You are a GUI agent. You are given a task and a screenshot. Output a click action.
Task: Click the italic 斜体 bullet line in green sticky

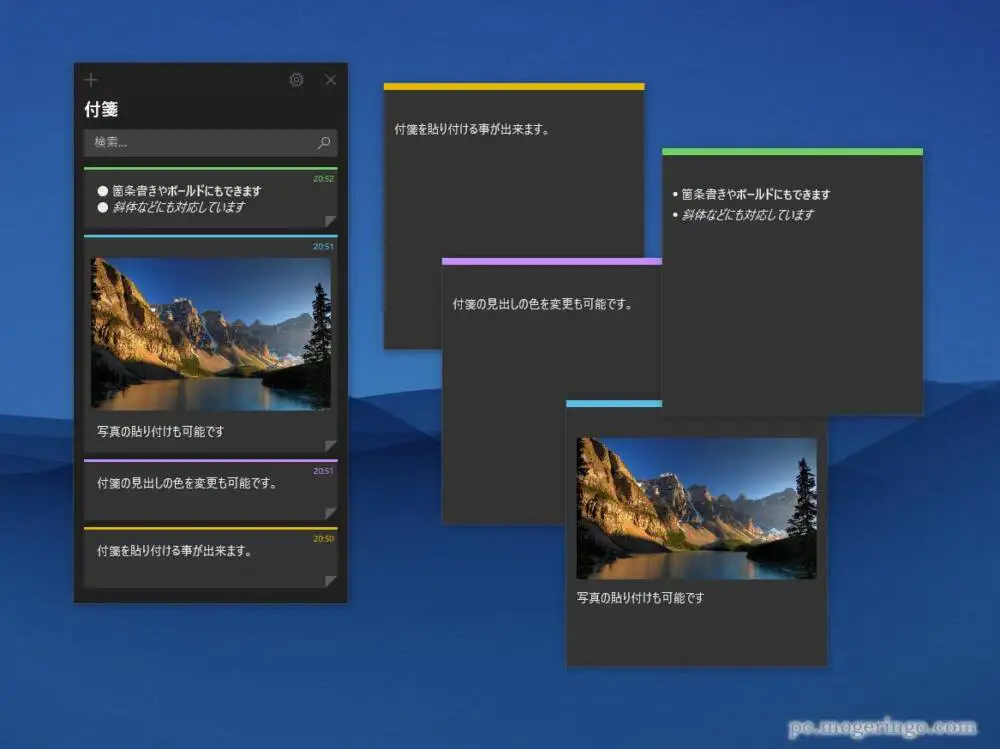(x=748, y=215)
